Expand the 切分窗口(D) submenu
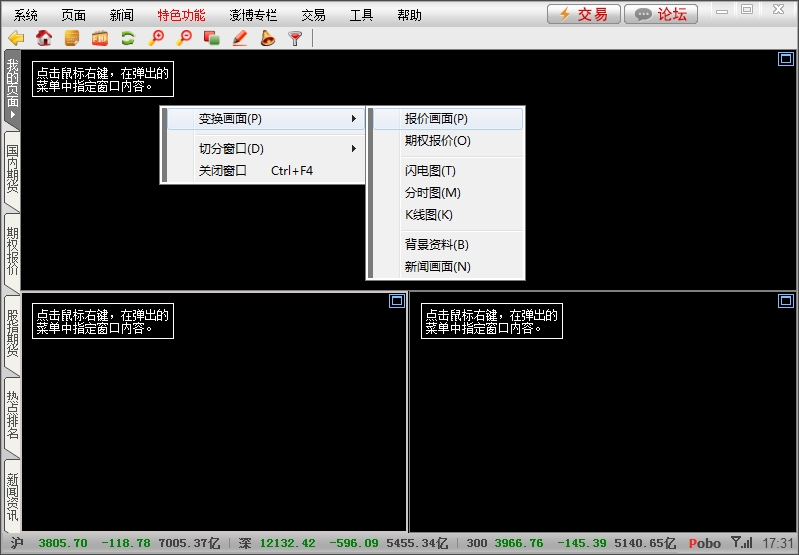Image resolution: width=799 pixels, height=555 pixels. [x=266, y=149]
